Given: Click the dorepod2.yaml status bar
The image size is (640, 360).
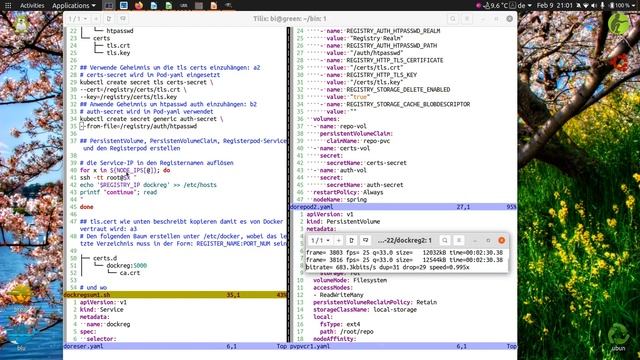Looking at the screenshot, I should 403,207.
